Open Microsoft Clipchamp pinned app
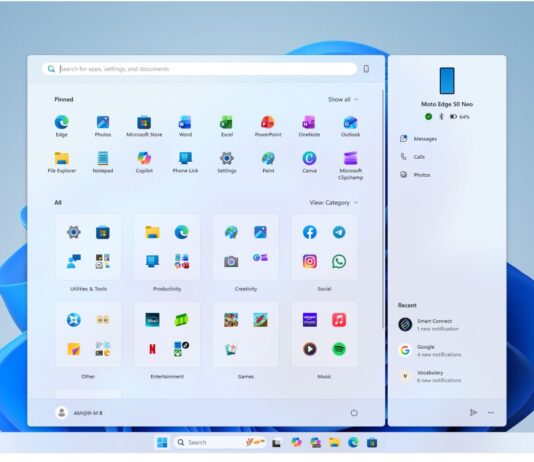 350,165
